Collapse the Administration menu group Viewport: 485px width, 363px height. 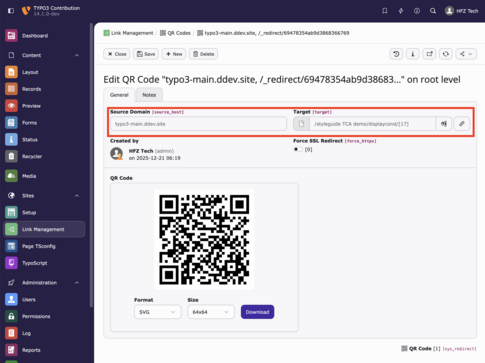click(77, 283)
